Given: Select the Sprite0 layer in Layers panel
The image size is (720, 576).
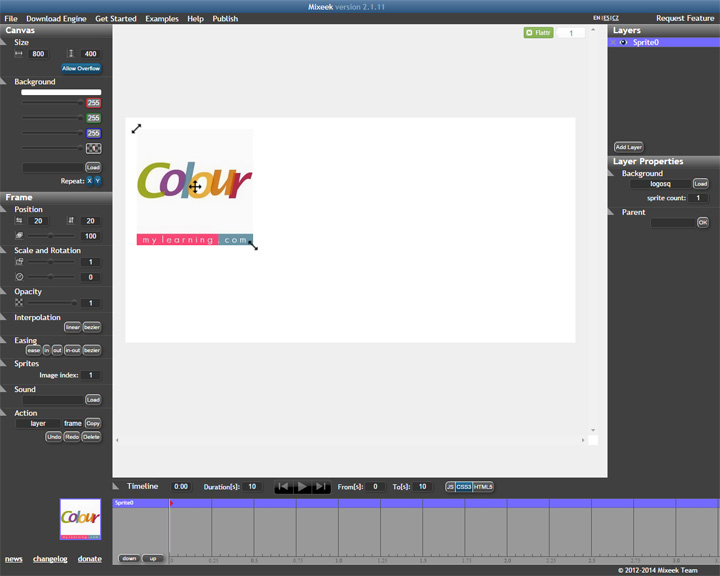Looking at the screenshot, I should pos(664,42).
